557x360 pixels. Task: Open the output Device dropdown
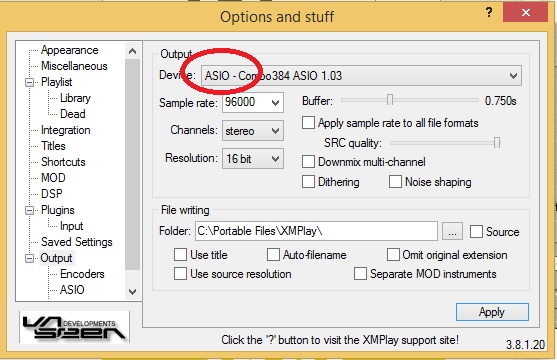361,76
